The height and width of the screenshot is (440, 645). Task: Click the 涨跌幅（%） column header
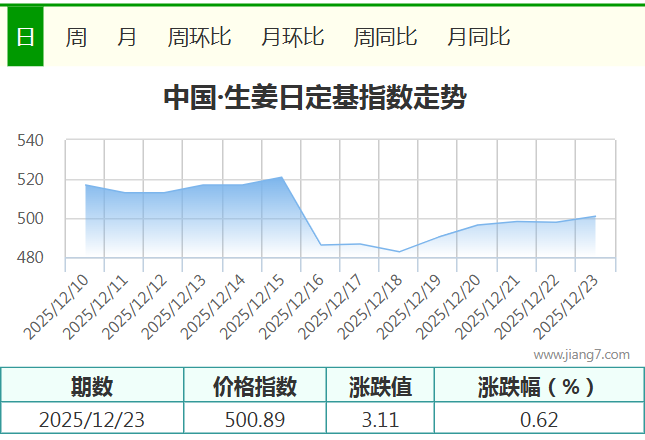click(538, 386)
